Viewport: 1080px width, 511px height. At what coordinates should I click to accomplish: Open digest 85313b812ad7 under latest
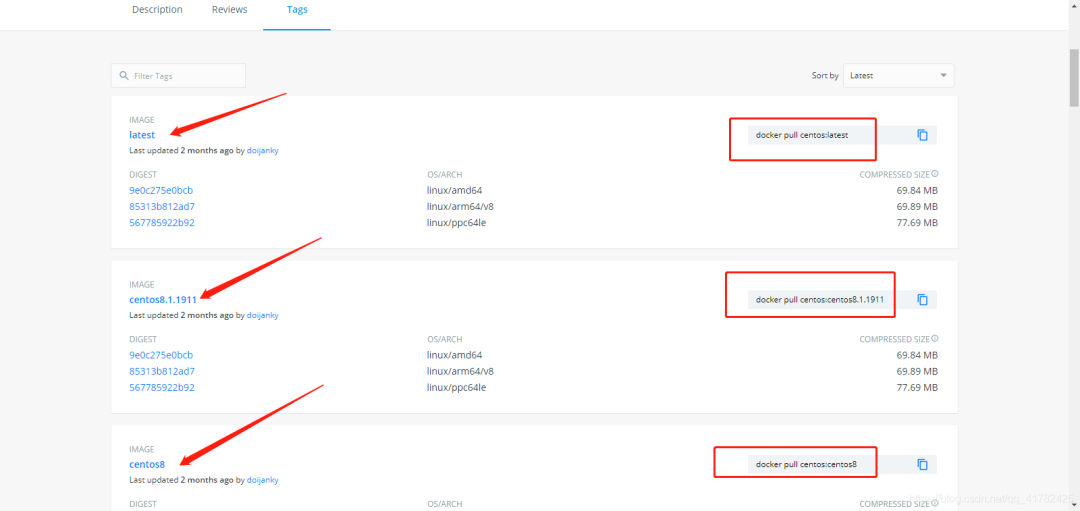click(162, 206)
